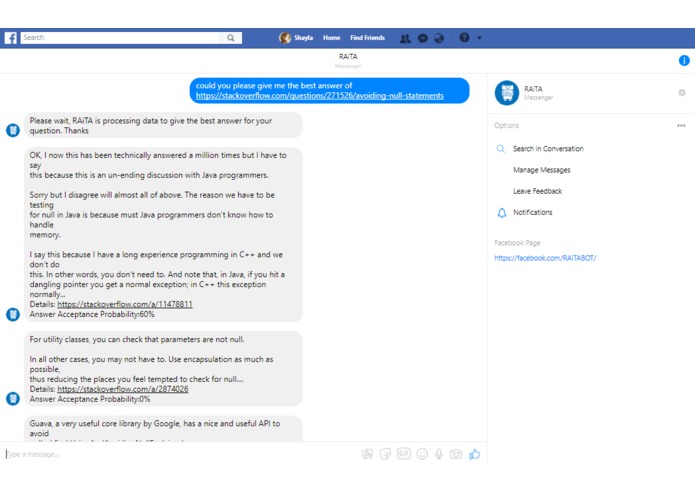695x494 pixels.
Task: Click bot avatar beside 0% probability answer
Action: (13, 399)
